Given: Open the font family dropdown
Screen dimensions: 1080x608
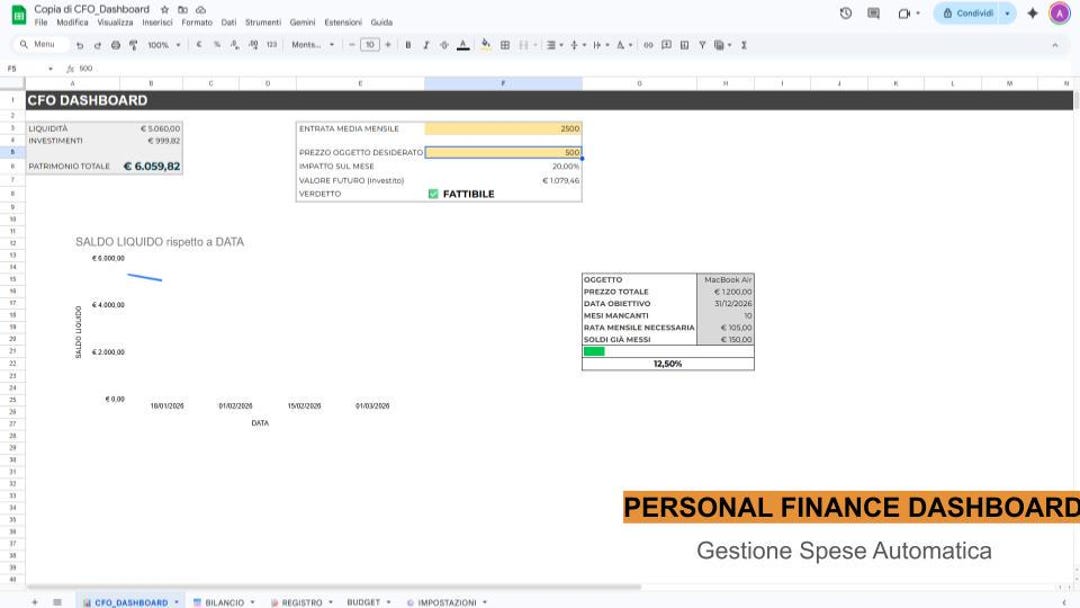Looking at the screenshot, I should (x=313, y=45).
